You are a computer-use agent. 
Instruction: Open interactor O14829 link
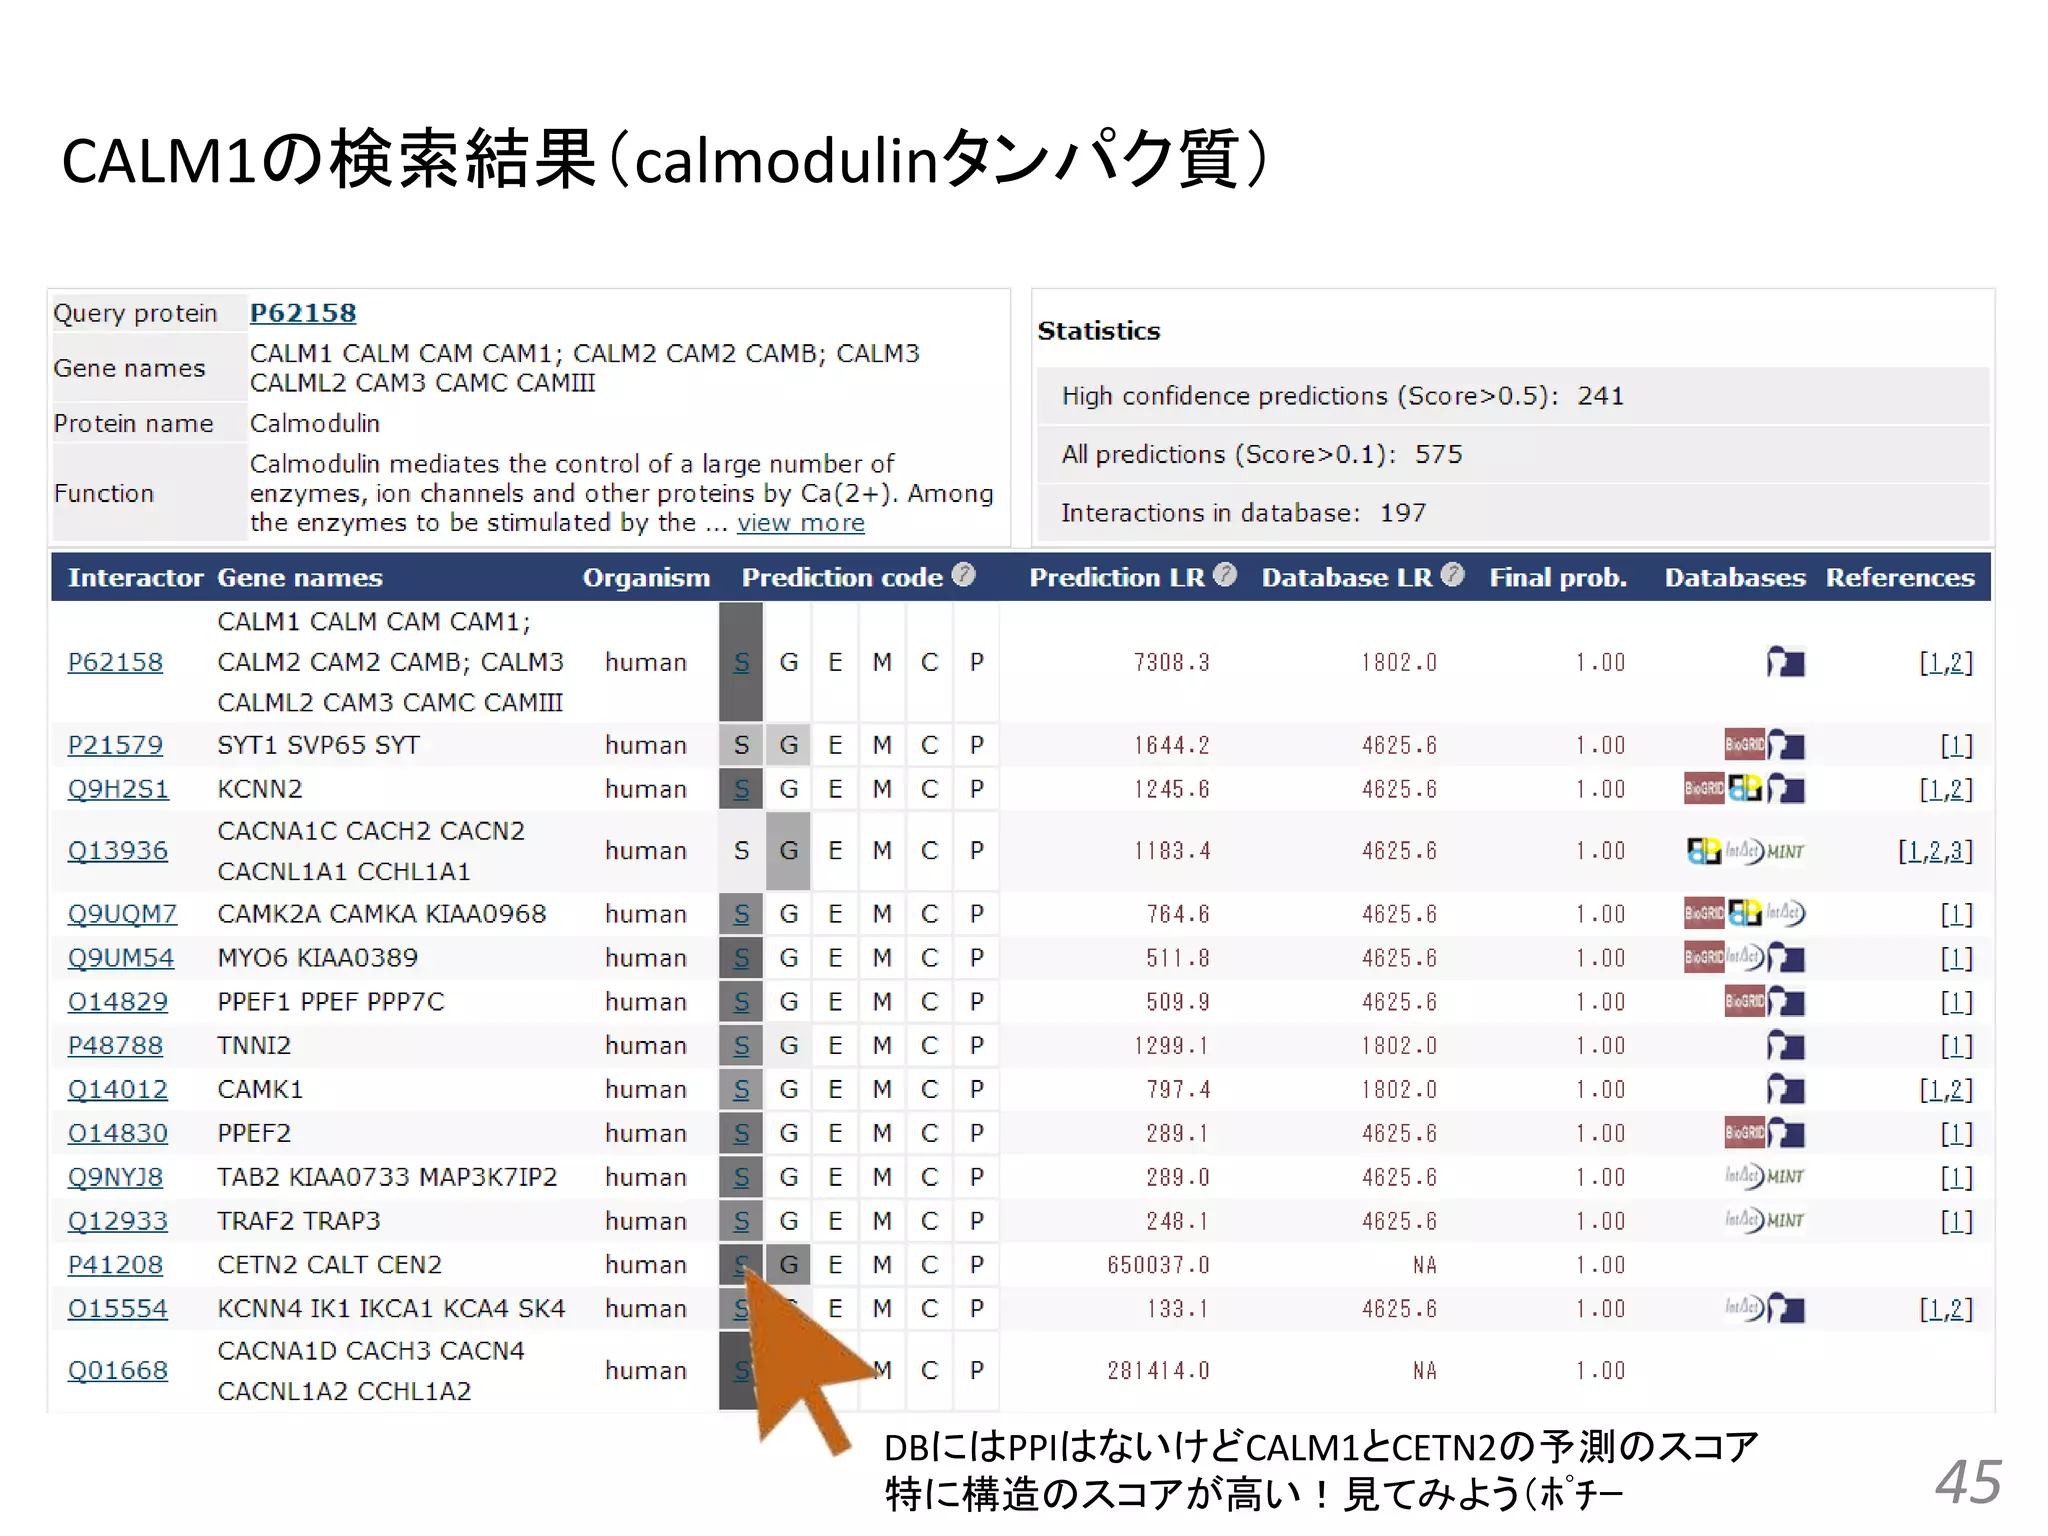click(118, 1001)
